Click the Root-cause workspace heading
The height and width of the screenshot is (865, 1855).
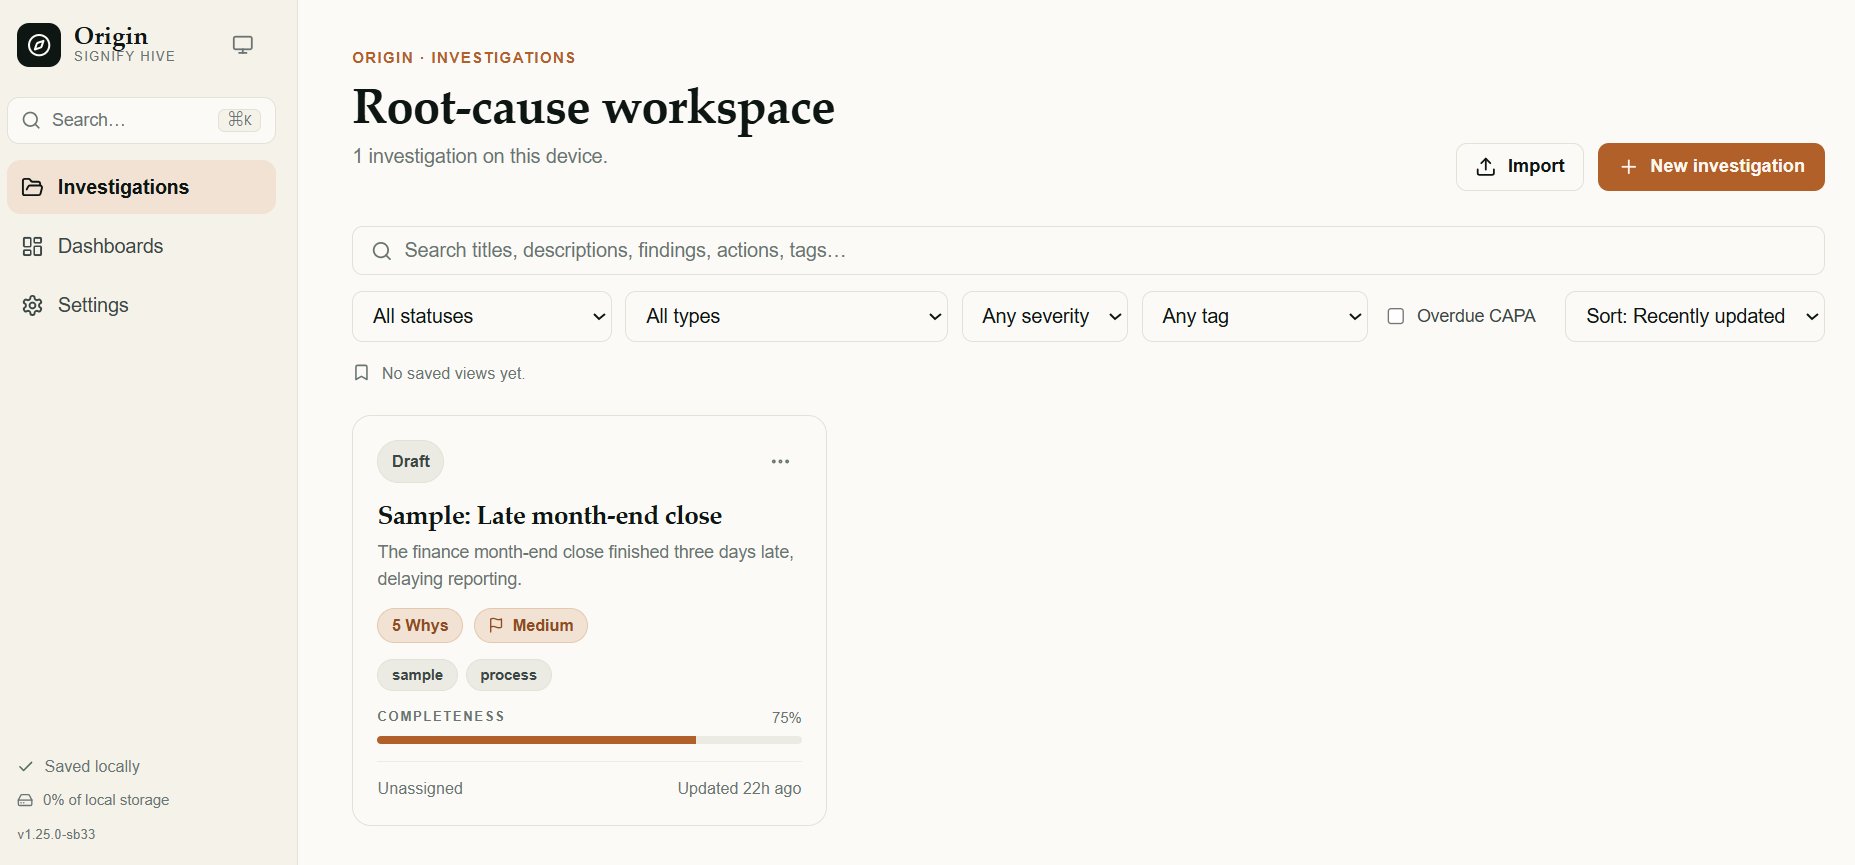click(x=594, y=107)
